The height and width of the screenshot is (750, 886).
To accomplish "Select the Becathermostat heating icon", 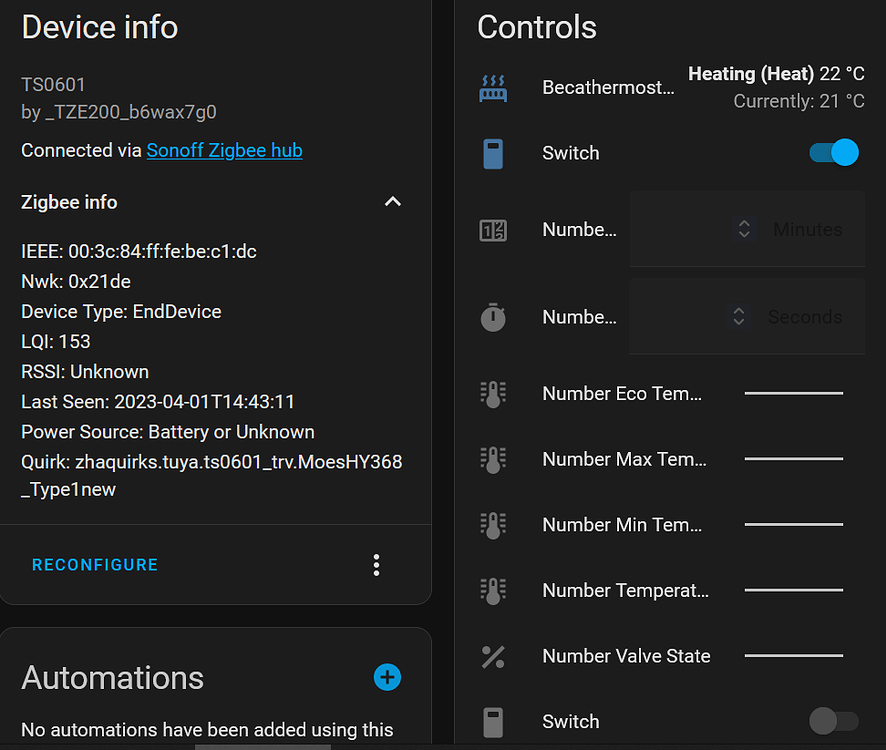I will coord(493,87).
